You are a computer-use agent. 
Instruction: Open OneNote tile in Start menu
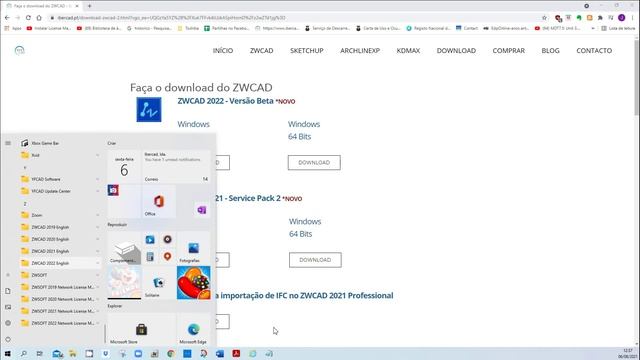tap(202, 210)
